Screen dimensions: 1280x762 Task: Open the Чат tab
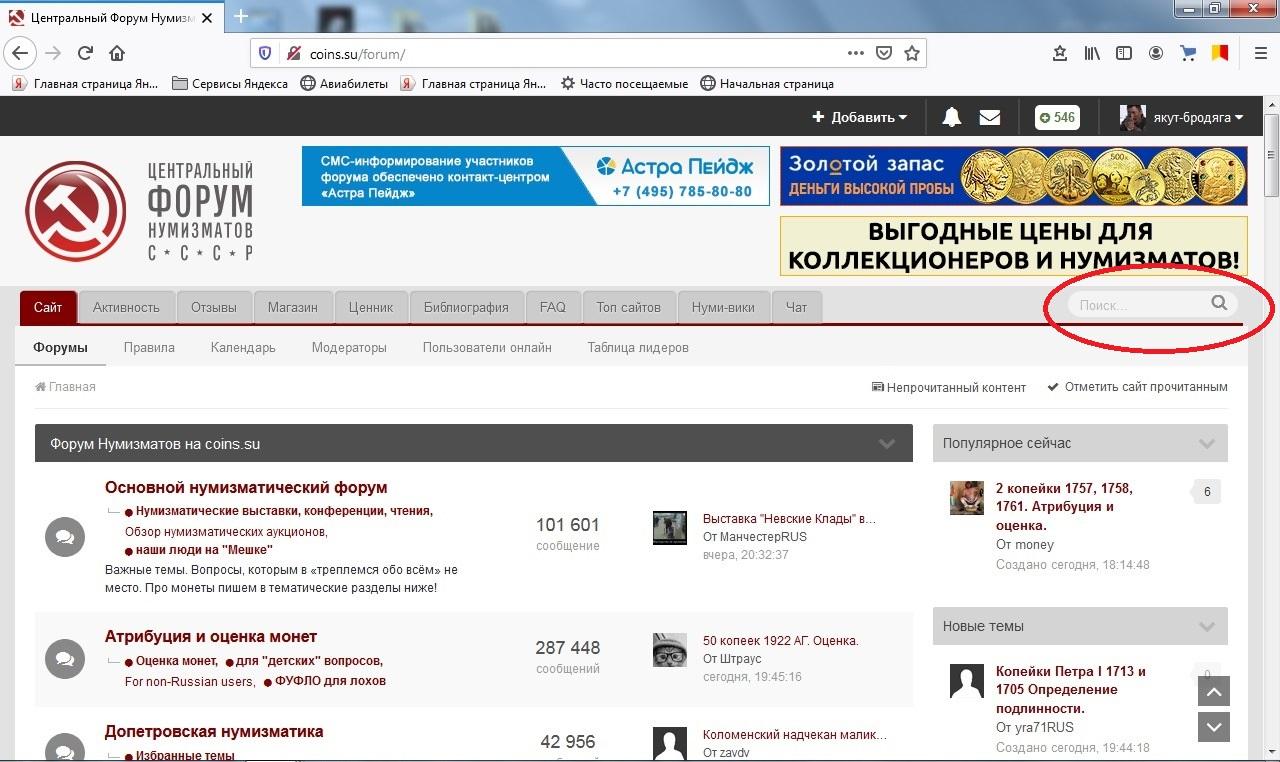pos(796,307)
